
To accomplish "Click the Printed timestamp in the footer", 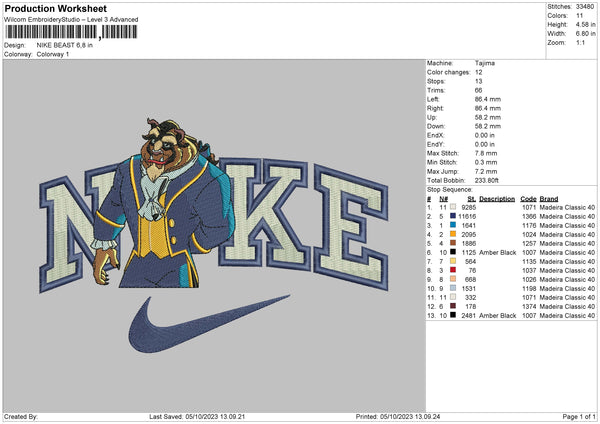I will pos(398,416).
